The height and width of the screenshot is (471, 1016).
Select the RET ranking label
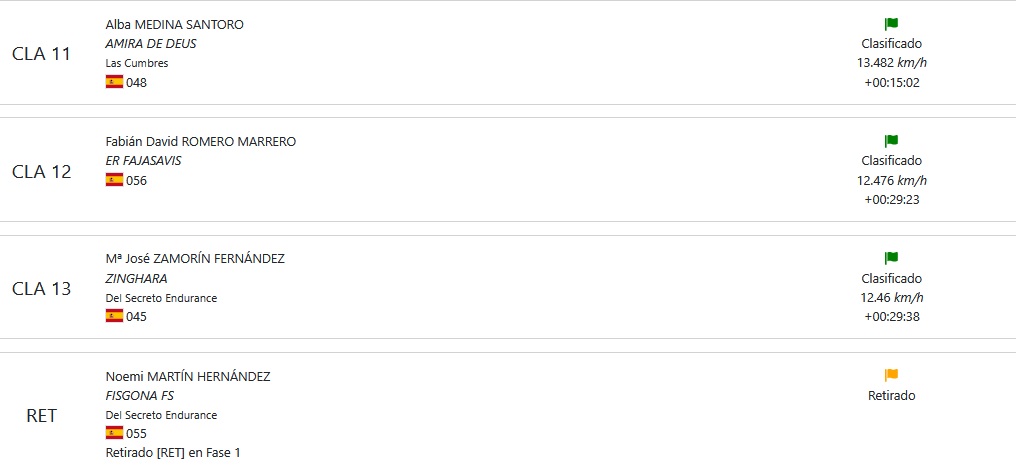(x=41, y=416)
